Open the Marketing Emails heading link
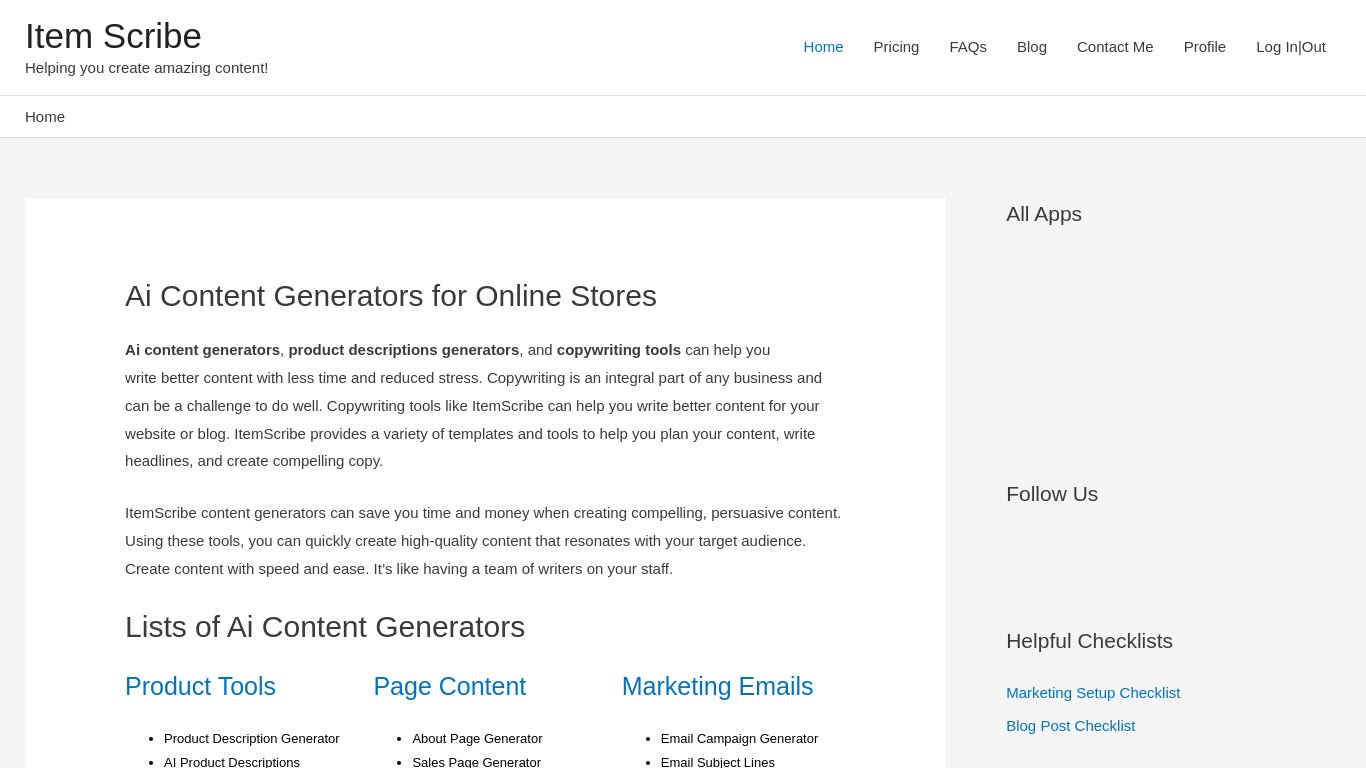The height and width of the screenshot is (768, 1366). (x=718, y=687)
